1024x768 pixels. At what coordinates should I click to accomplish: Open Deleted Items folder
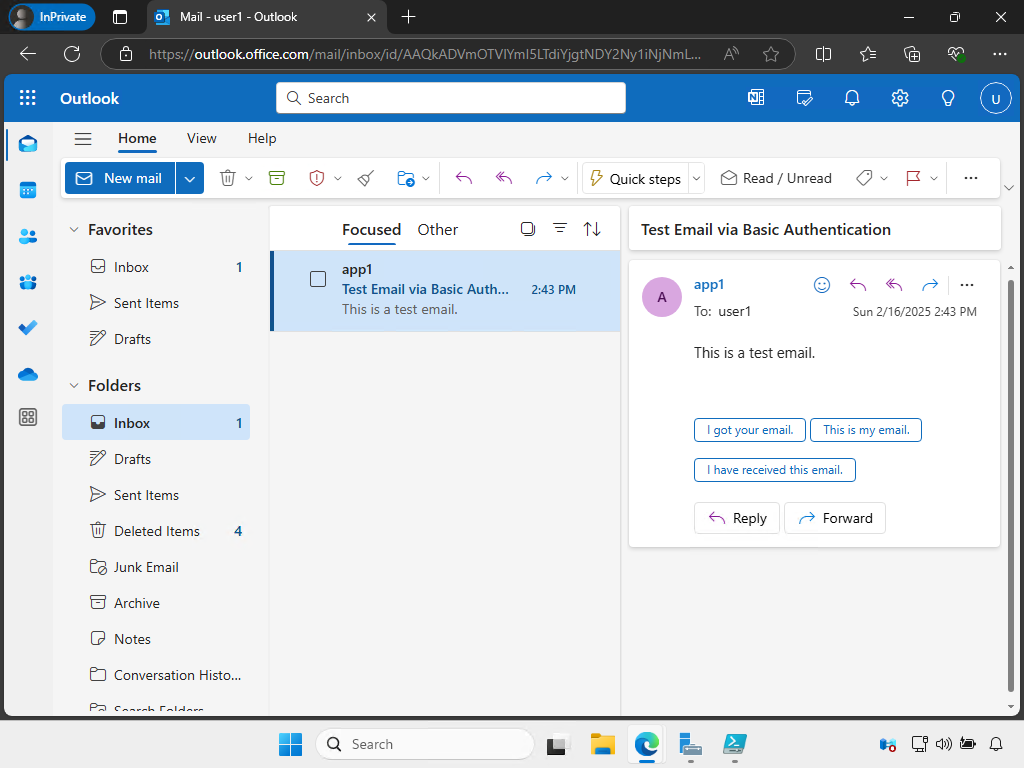click(x=156, y=531)
